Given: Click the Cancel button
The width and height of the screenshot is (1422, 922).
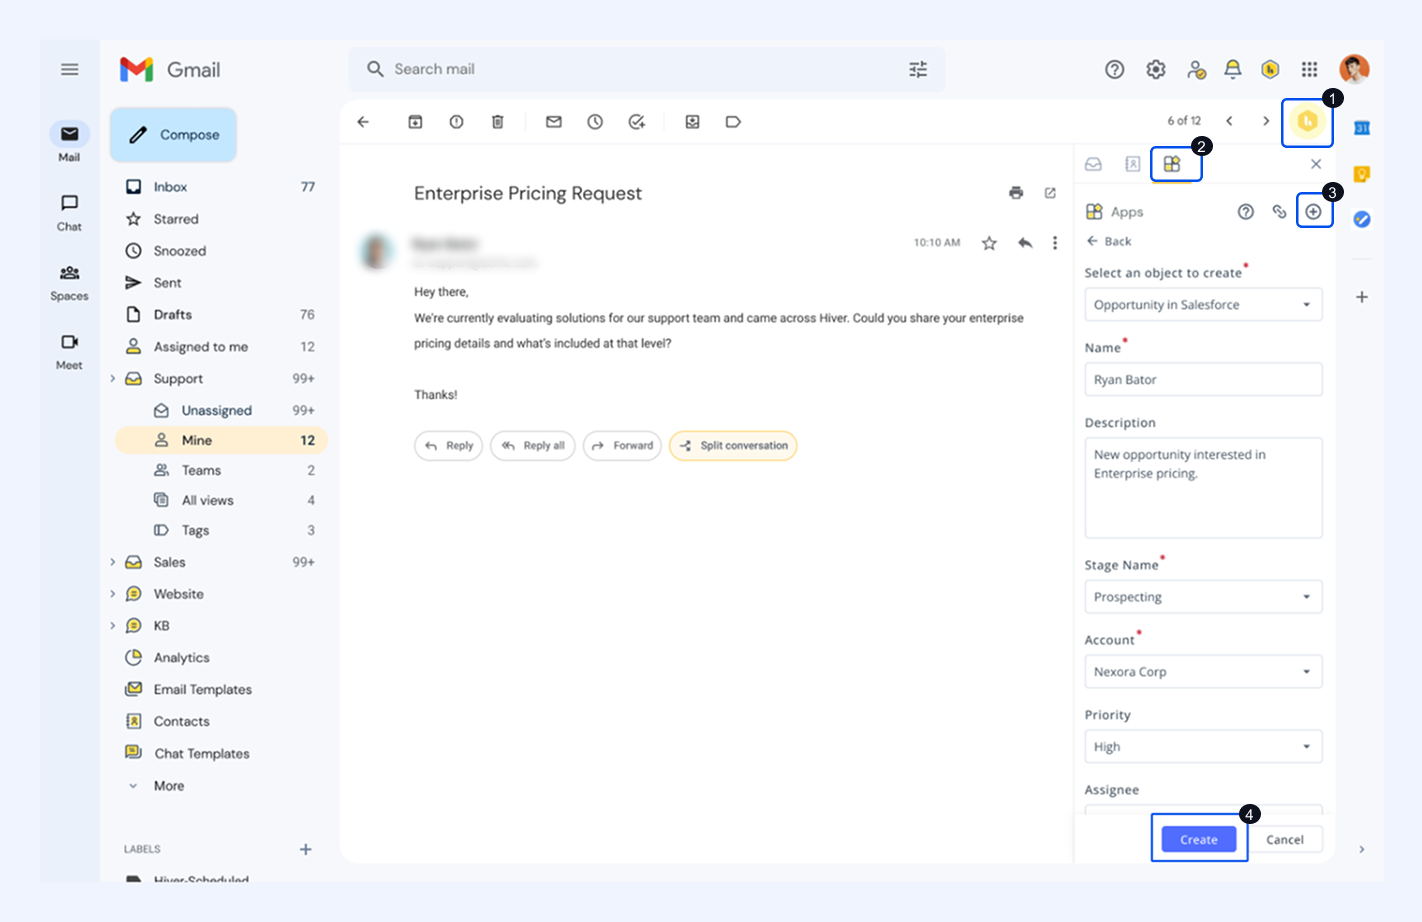Looking at the screenshot, I should click(x=1285, y=840).
